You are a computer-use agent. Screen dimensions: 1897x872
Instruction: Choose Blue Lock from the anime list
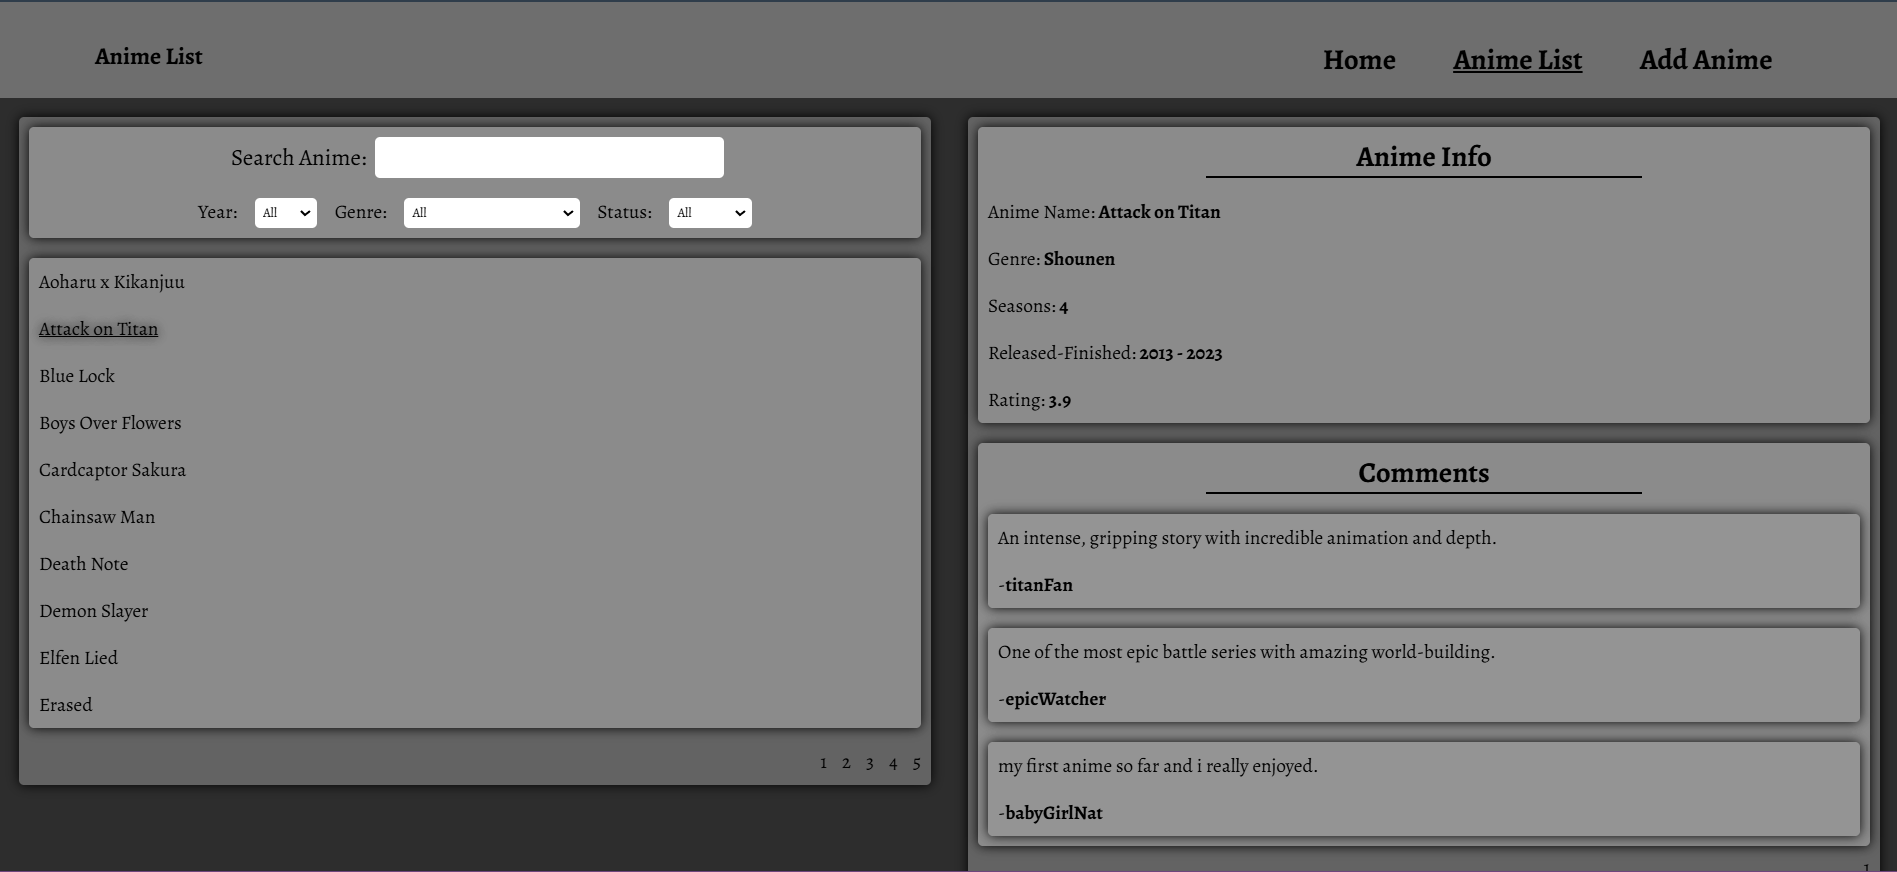77,376
